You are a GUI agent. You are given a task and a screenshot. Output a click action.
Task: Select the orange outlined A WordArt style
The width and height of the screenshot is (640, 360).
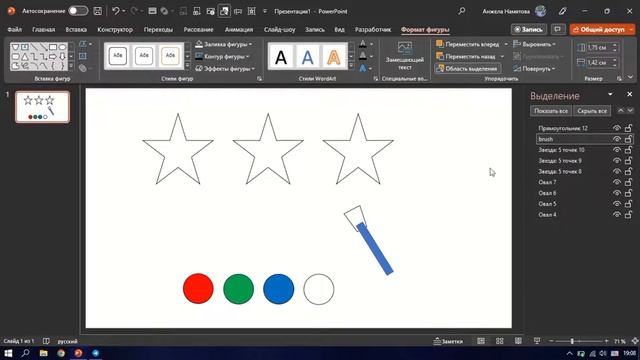pos(333,57)
